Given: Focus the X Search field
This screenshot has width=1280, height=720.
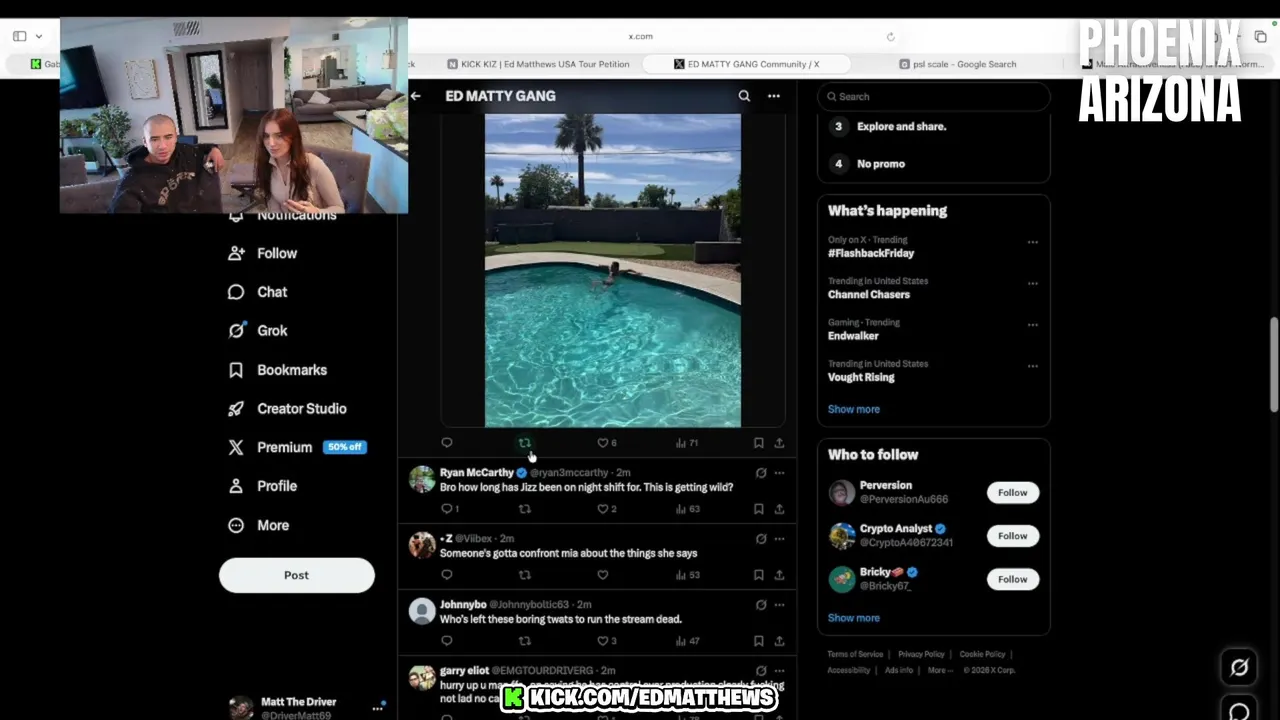Looking at the screenshot, I should point(934,97).
